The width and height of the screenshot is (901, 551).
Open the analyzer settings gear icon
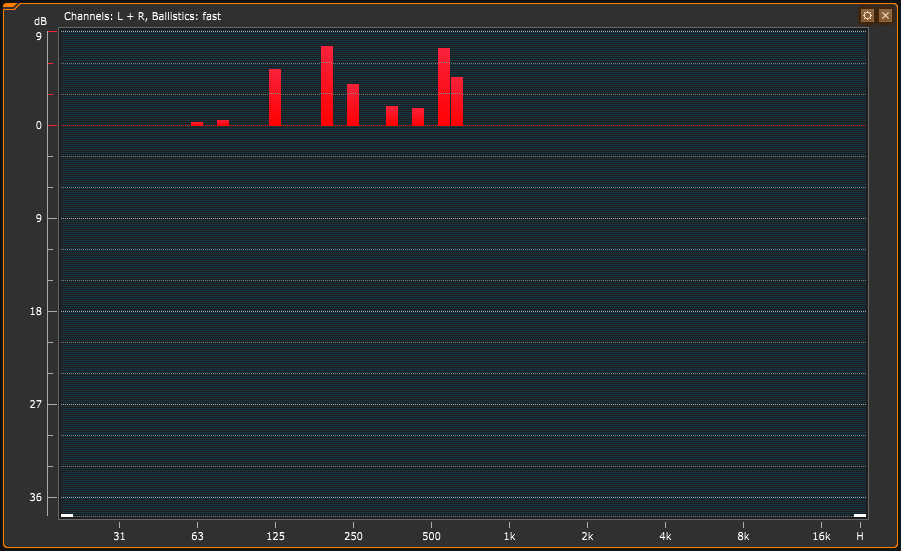(867, 16)
